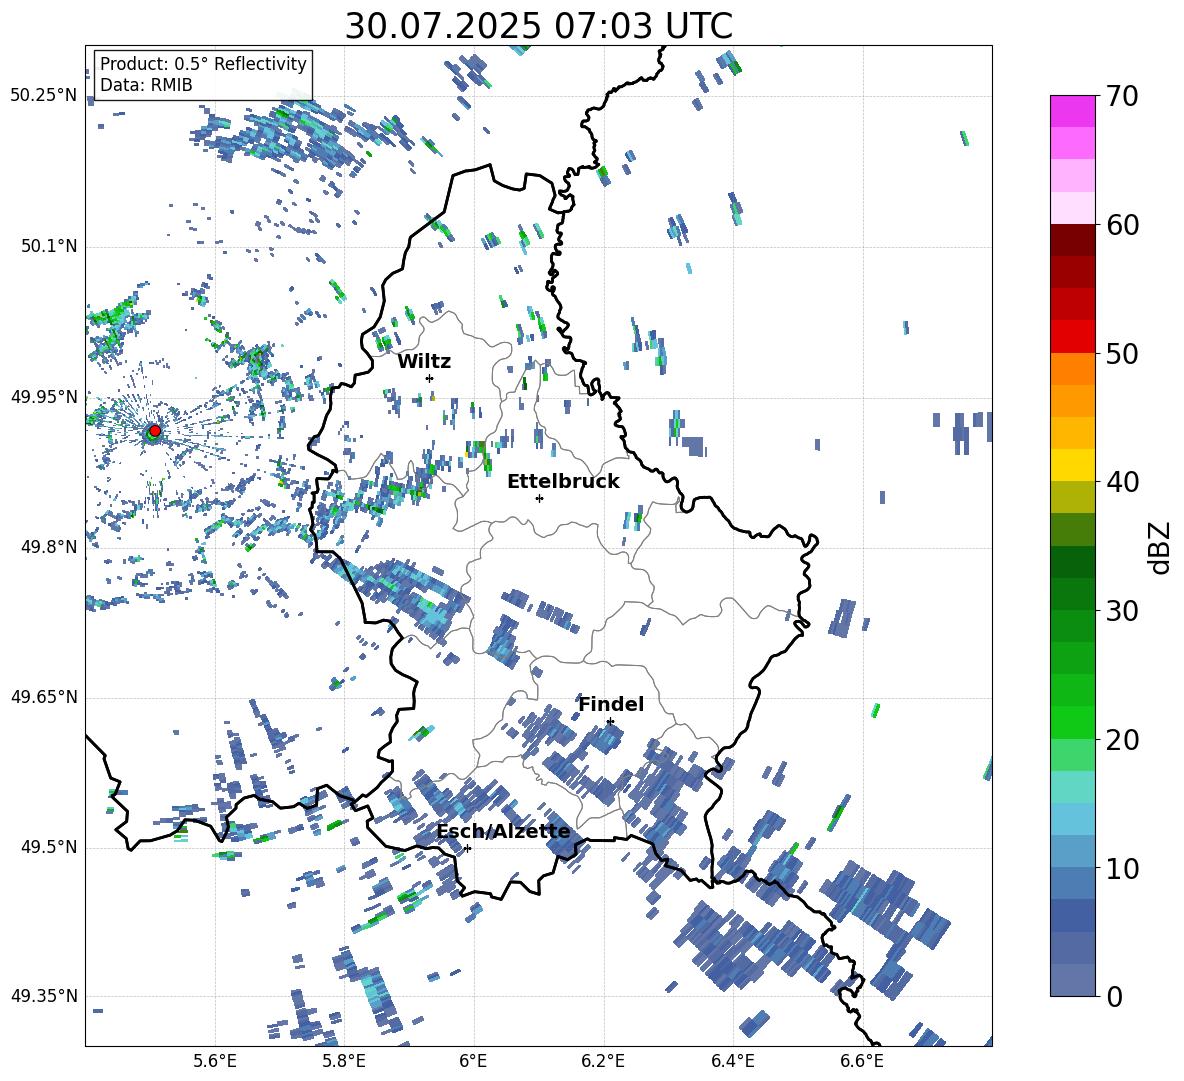The width and height of the screenshot is (1184, 1081).
Task: Click the 49.95°N latitude label
Action: 44,397
